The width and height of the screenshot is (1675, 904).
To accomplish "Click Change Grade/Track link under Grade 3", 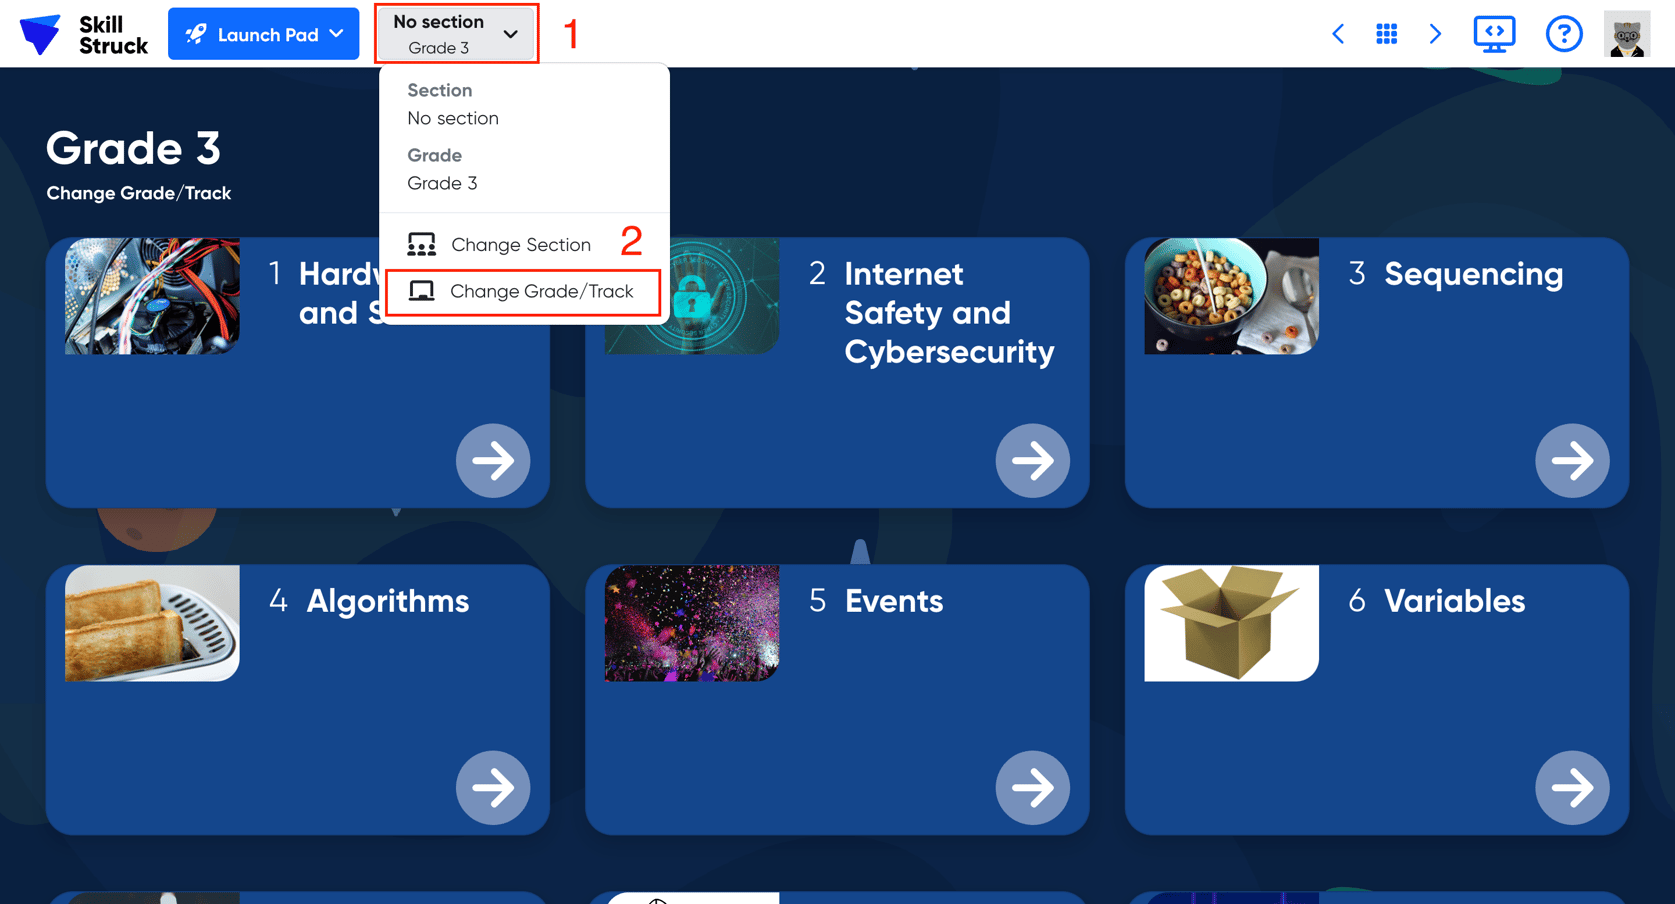I will tap(138, 193).
